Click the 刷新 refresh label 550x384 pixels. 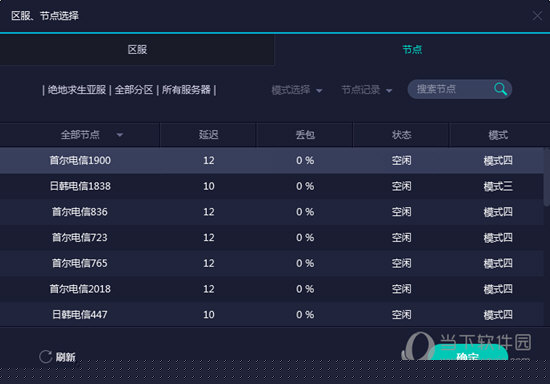(66, 357)
